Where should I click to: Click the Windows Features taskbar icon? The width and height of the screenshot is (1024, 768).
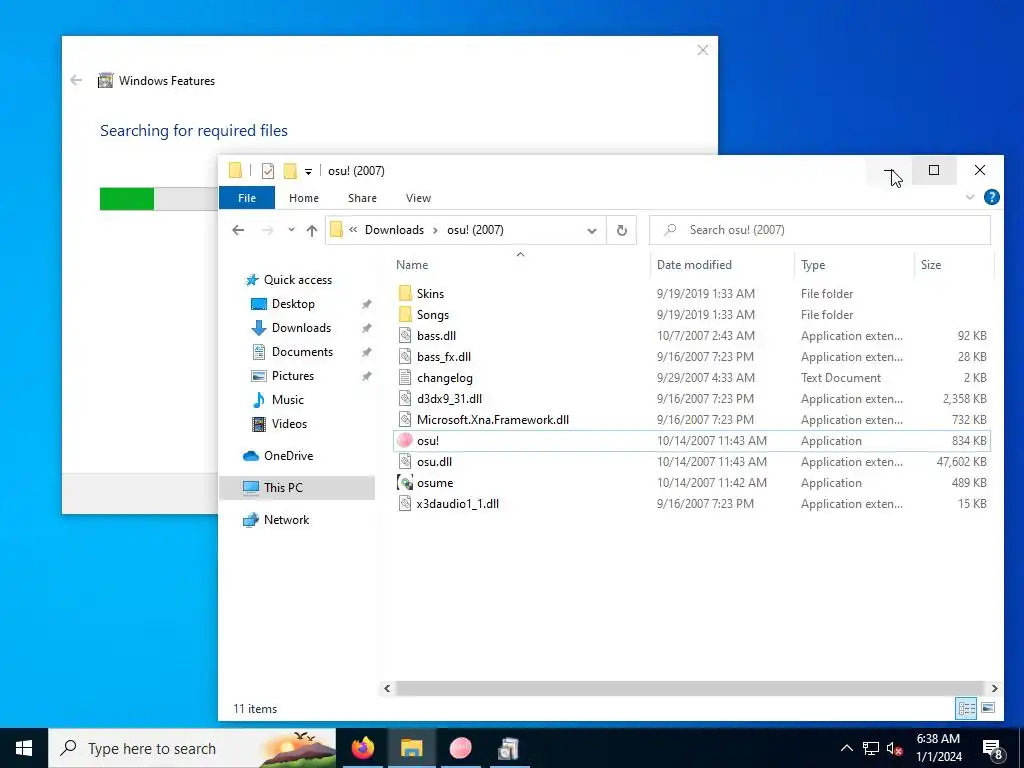[508, 748]
